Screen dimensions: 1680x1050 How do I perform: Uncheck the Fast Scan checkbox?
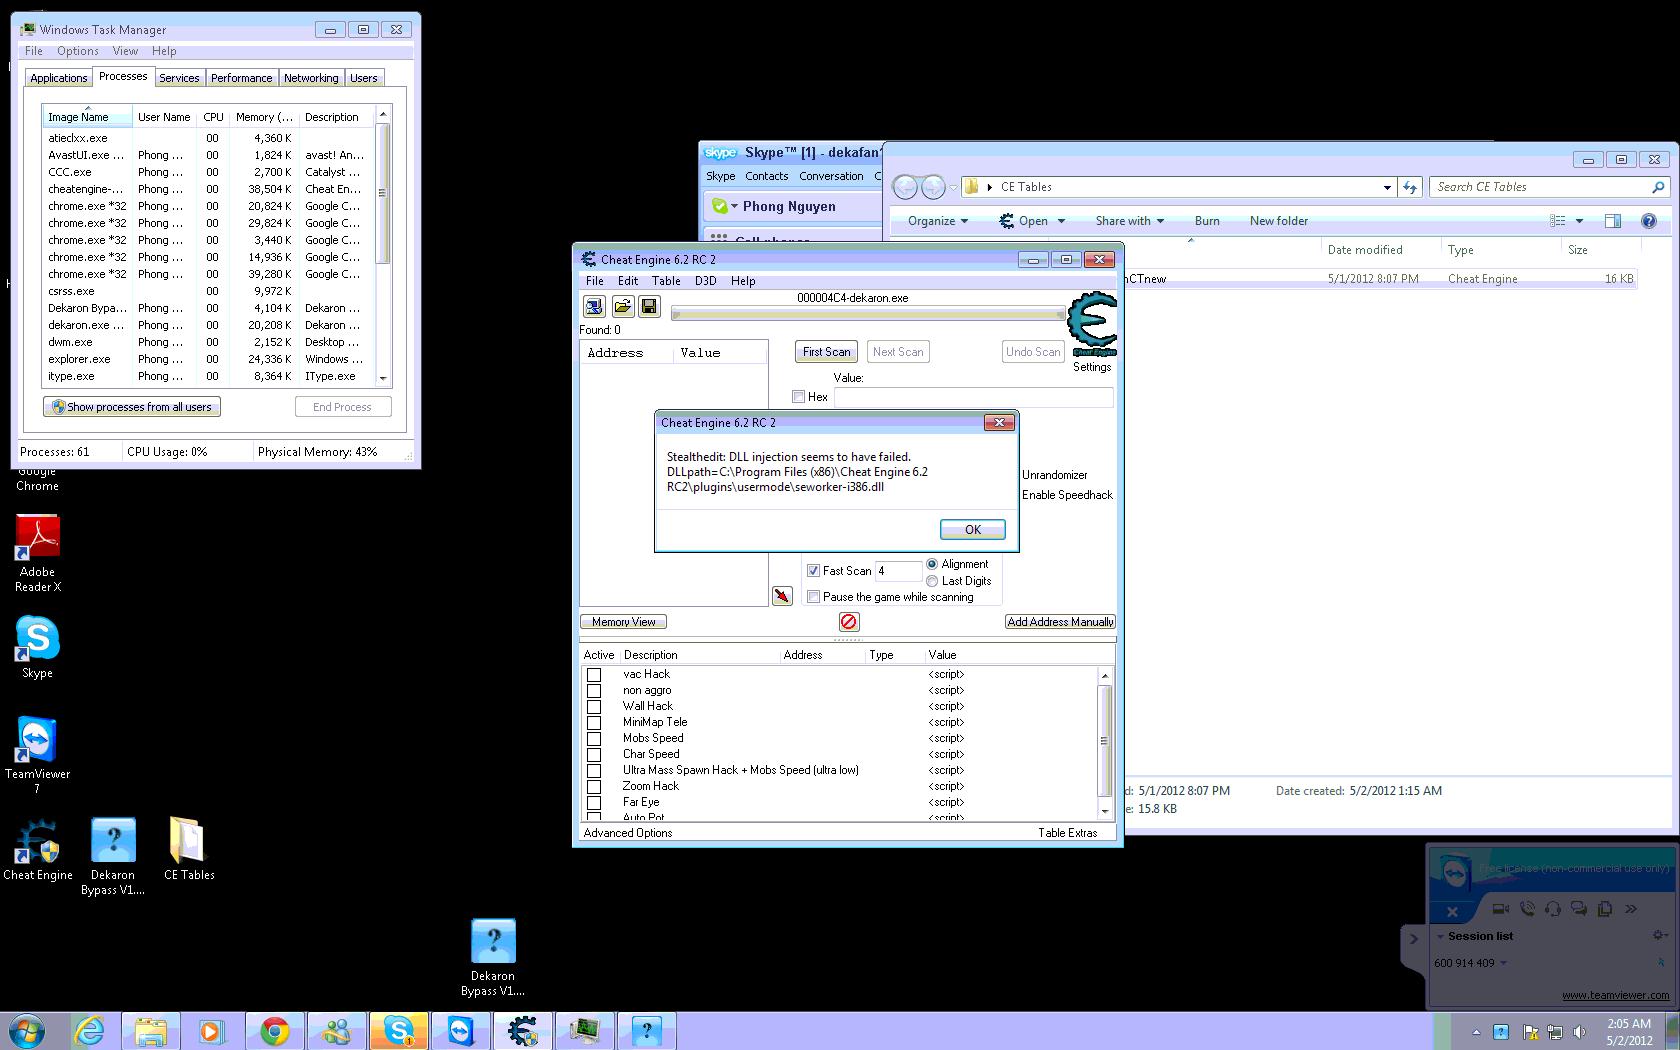pyautogui.click(x=813, y=571)
